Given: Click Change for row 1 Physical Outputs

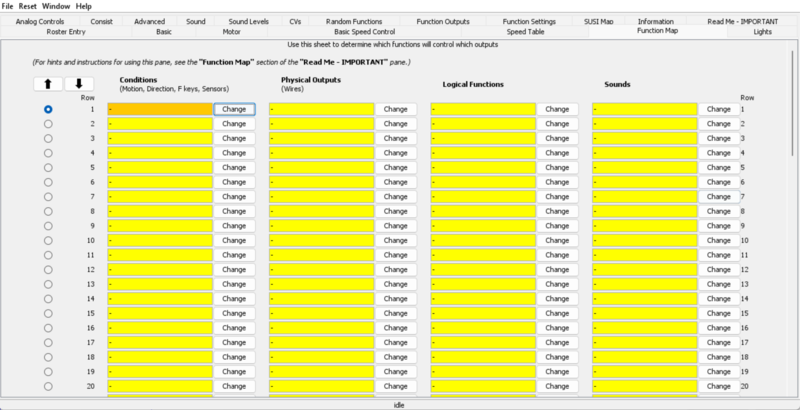Looking at the screenshot, I should pos(395,109).
